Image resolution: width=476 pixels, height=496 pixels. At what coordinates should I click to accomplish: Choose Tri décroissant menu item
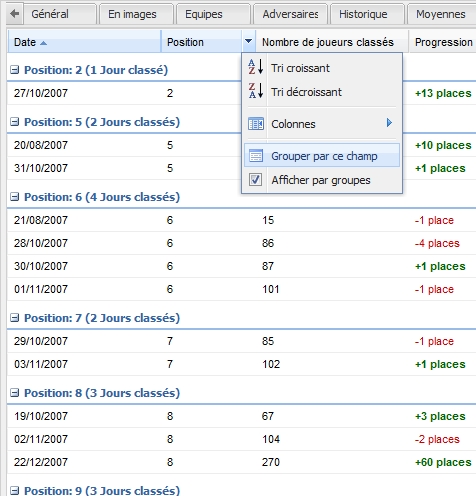click(322, 92)
